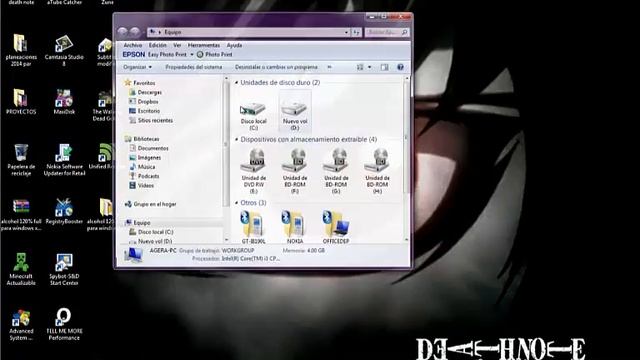The width and height of the screenshot is (640, 360).
Task: Open the Edición menu
Action: pyautogui.click(x=158, y=45)
